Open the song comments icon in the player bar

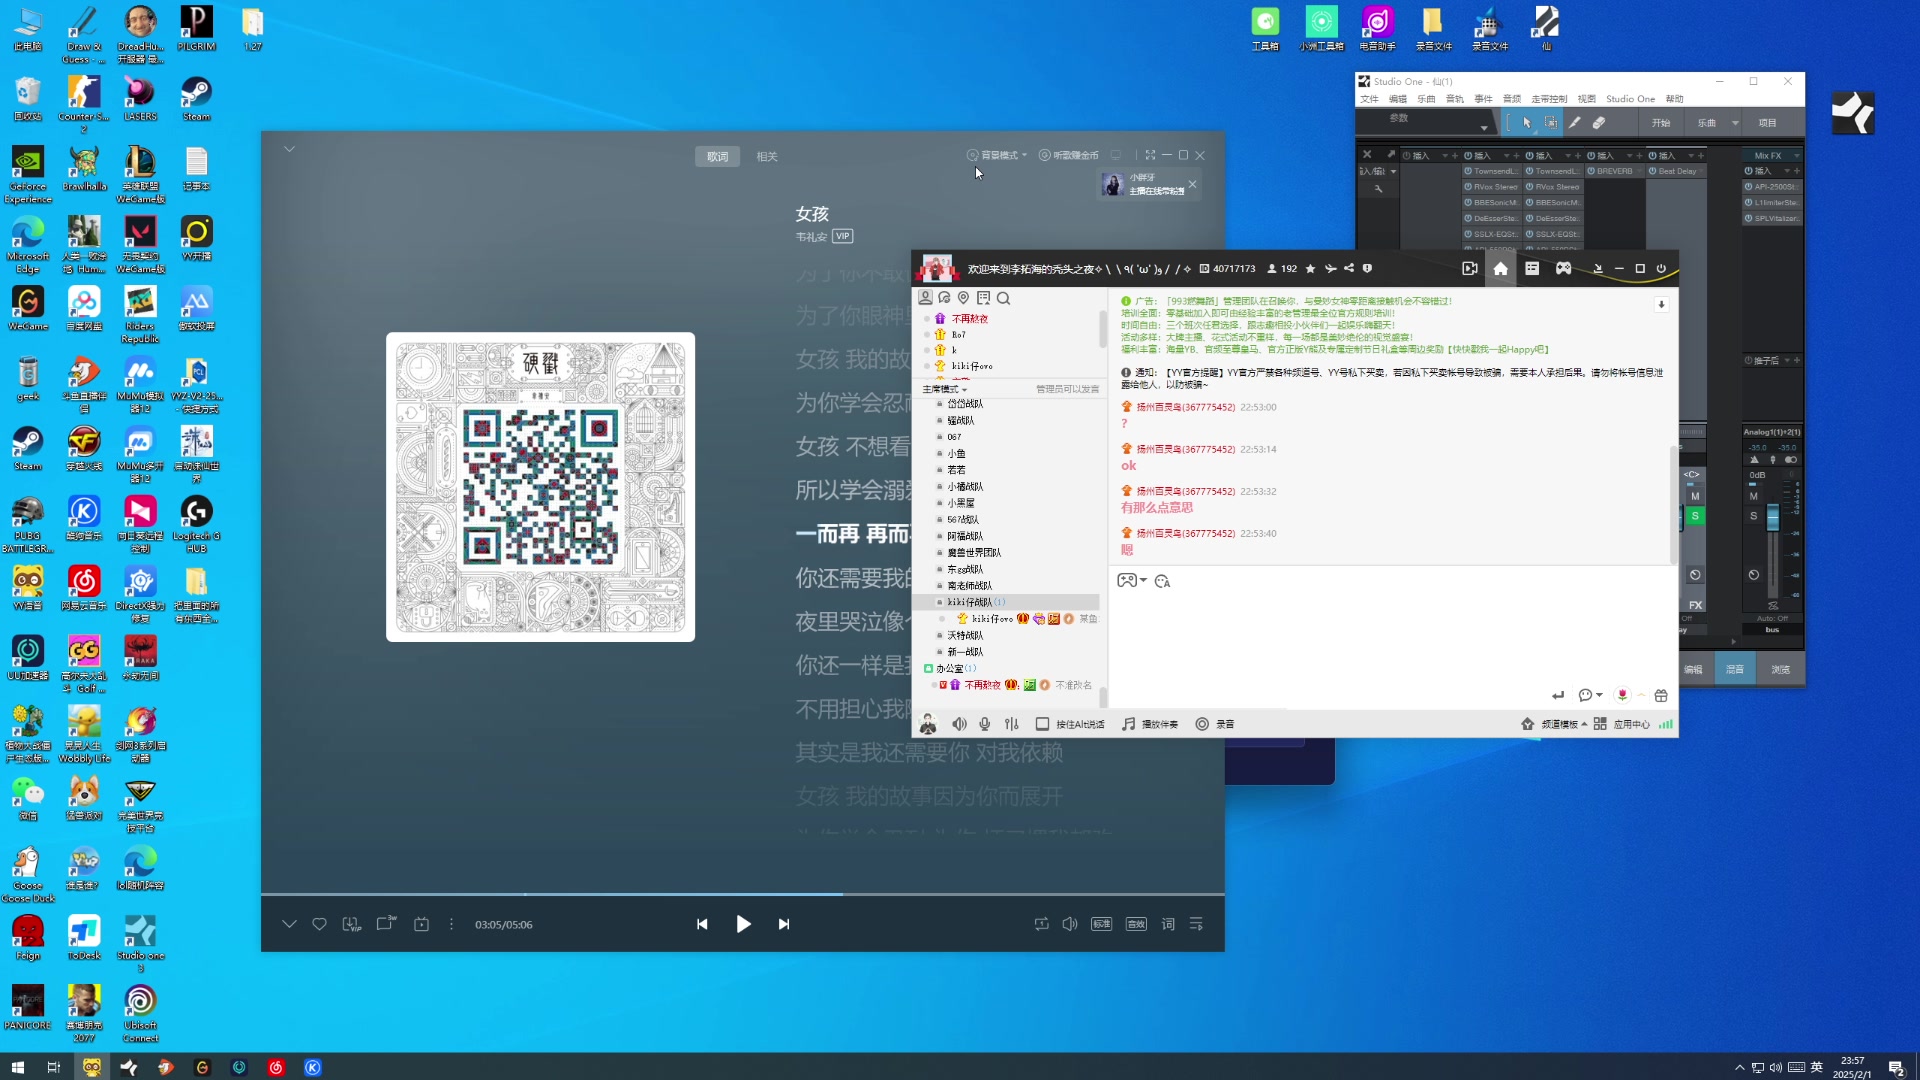(386, 923)
